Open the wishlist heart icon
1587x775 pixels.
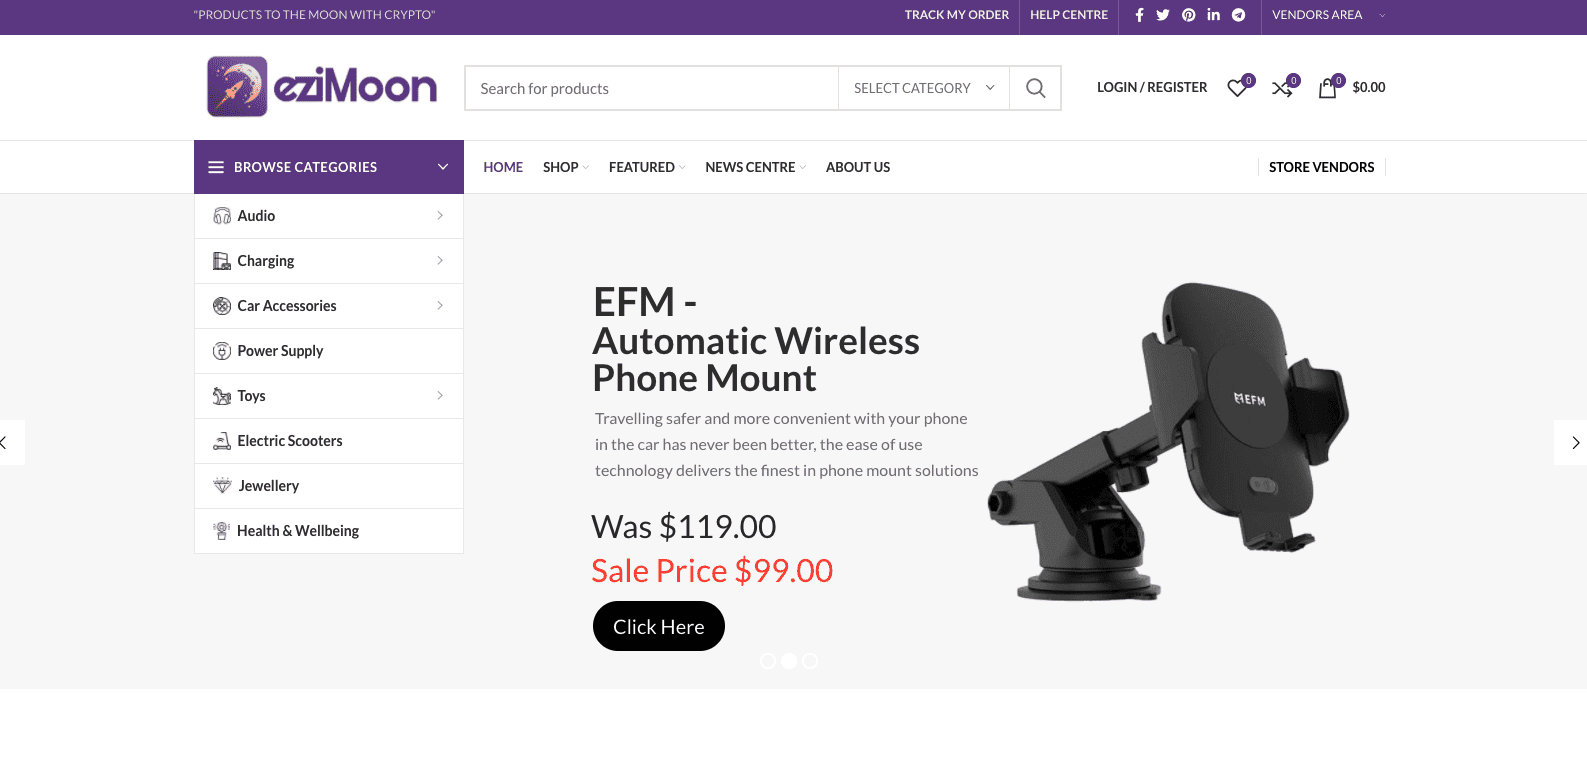click(x=1238, y=88)
